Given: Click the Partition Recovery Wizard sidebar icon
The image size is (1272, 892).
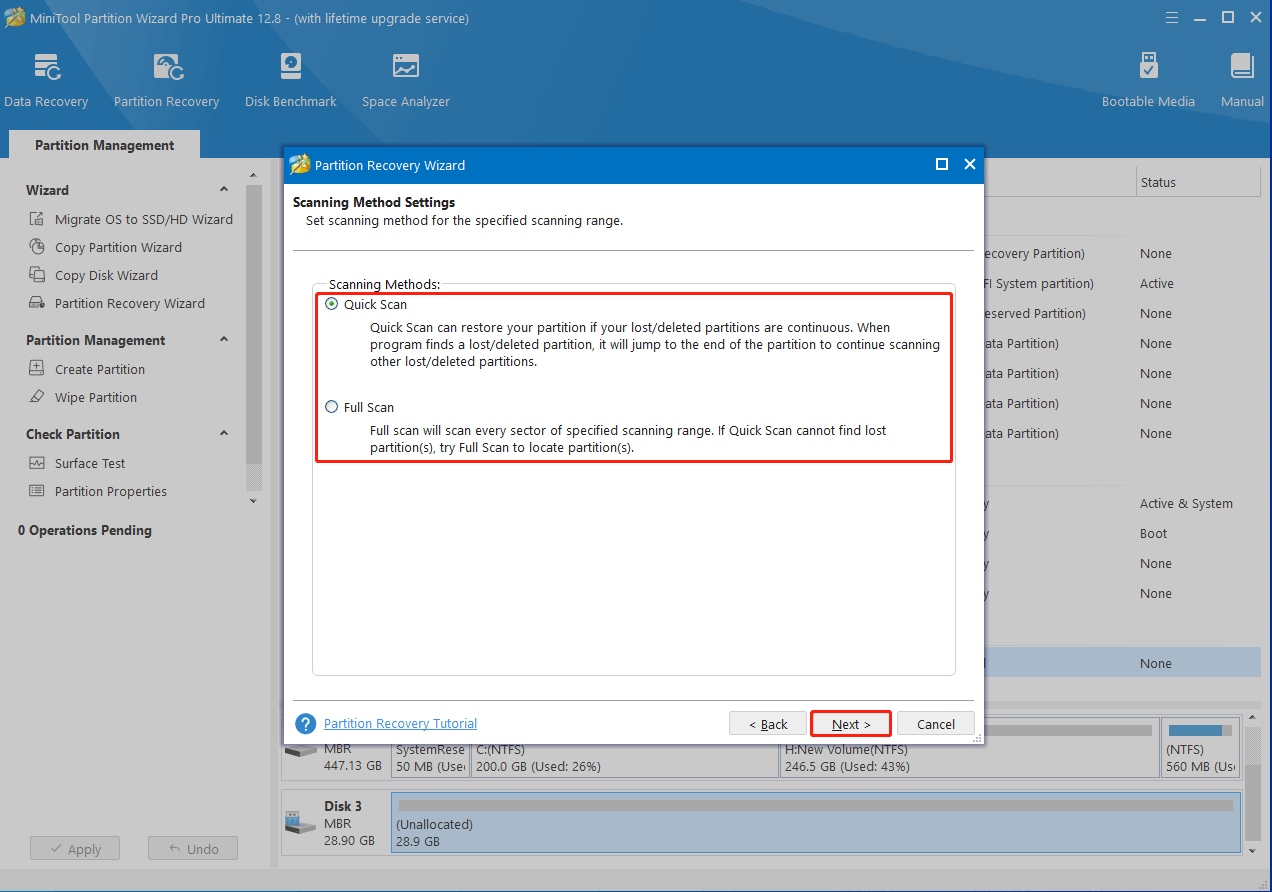Looking at the screenshot, I should pyautogui.click(x=37, y=303).
